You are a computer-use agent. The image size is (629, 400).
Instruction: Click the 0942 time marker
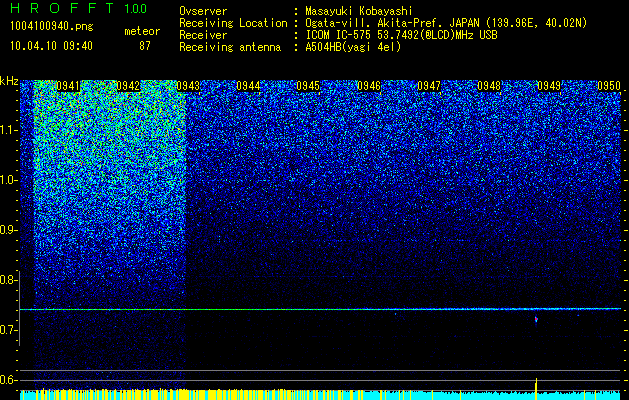point(128,86)
